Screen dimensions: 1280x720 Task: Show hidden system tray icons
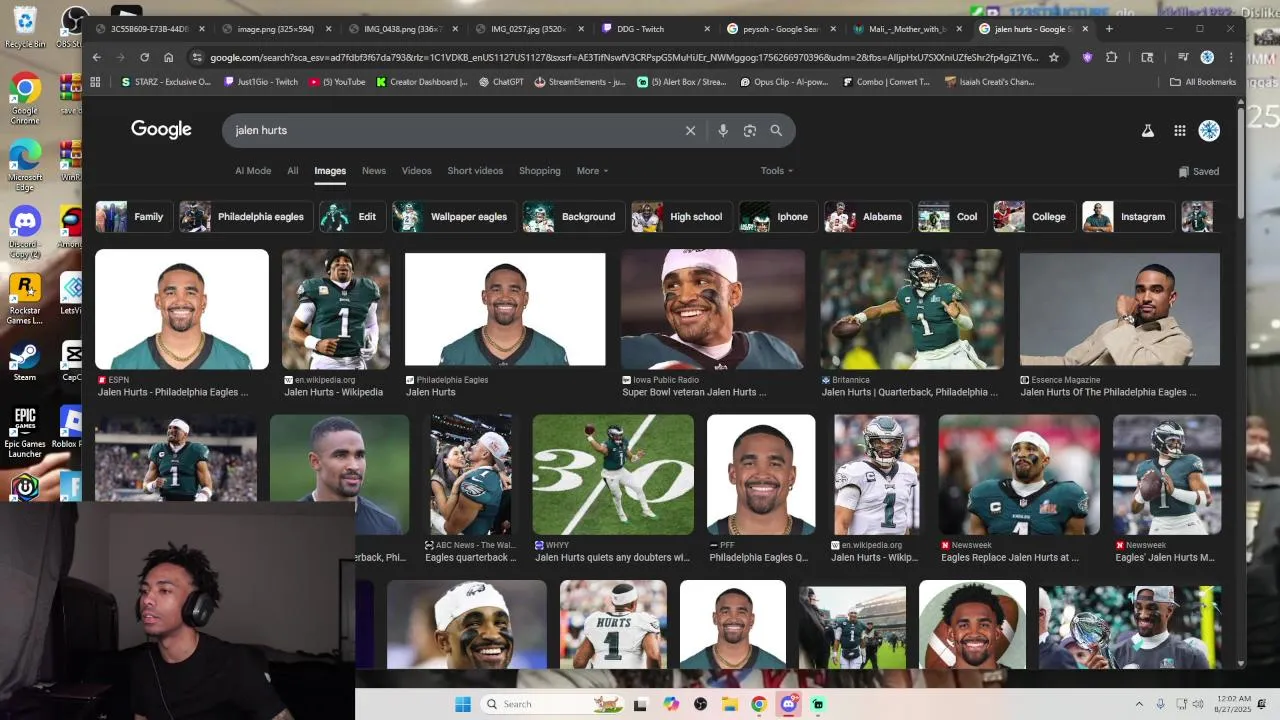pos(1139,704)
